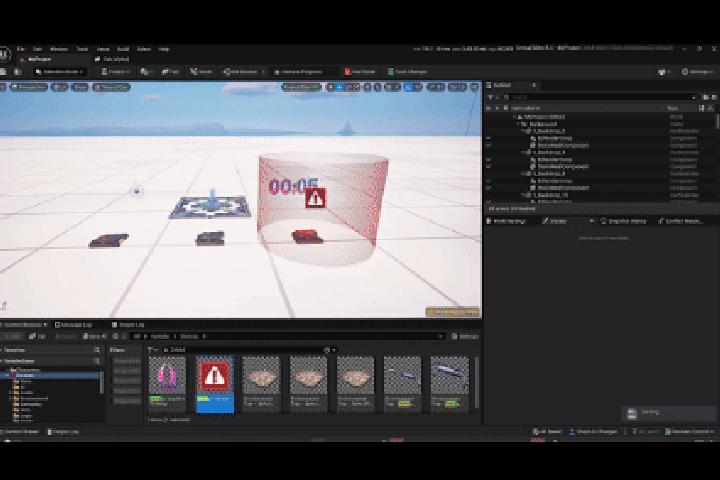This screenshot has height=480, width=720.
Task: Click the Outliner filter icon
Action: (492, 97)
